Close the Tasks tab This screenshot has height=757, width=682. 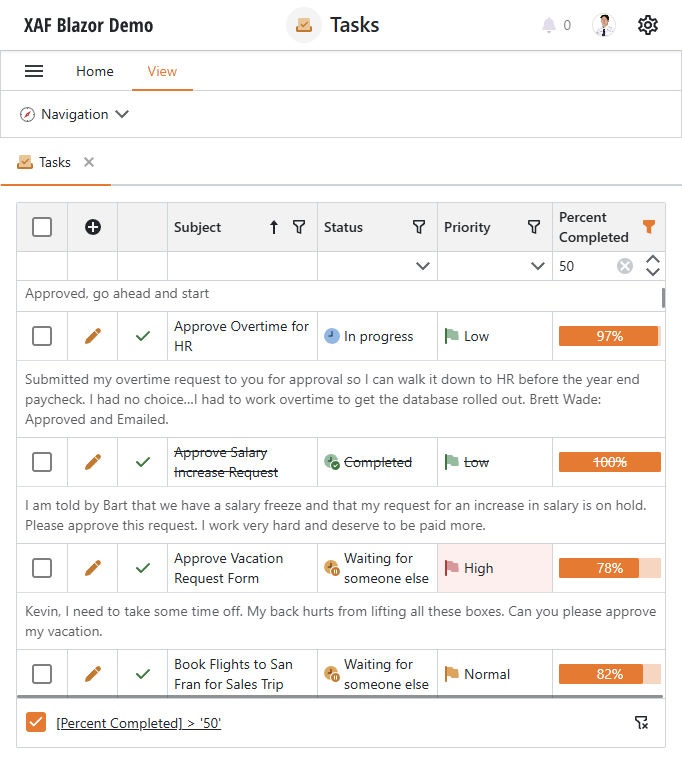click(89, 162)
